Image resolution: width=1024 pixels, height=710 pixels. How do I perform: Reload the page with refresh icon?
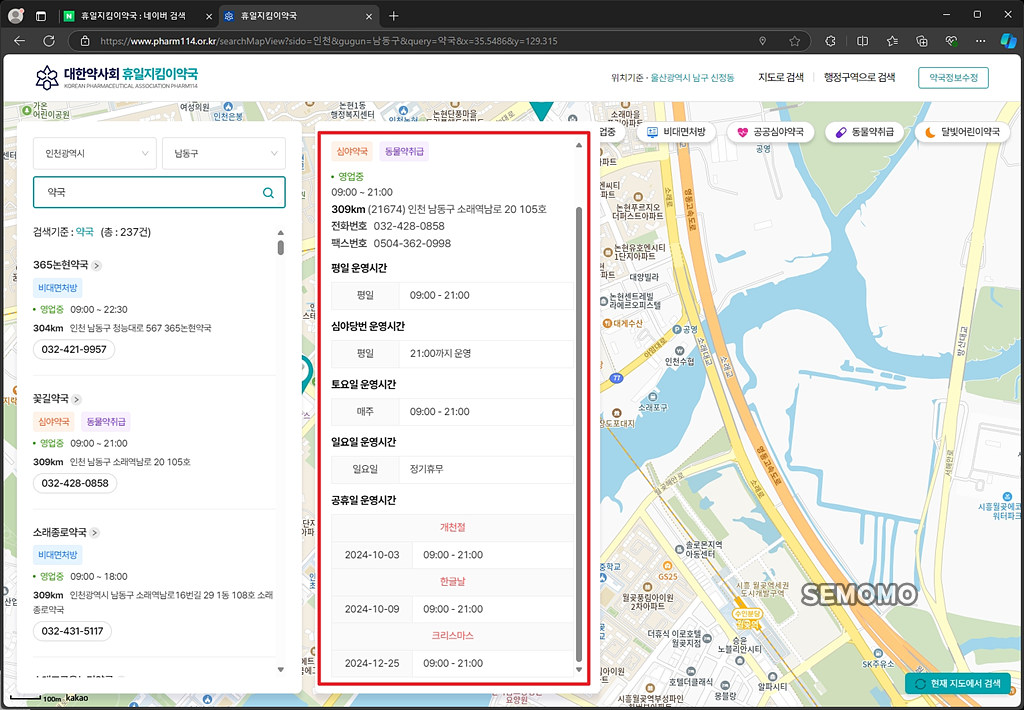49,40
